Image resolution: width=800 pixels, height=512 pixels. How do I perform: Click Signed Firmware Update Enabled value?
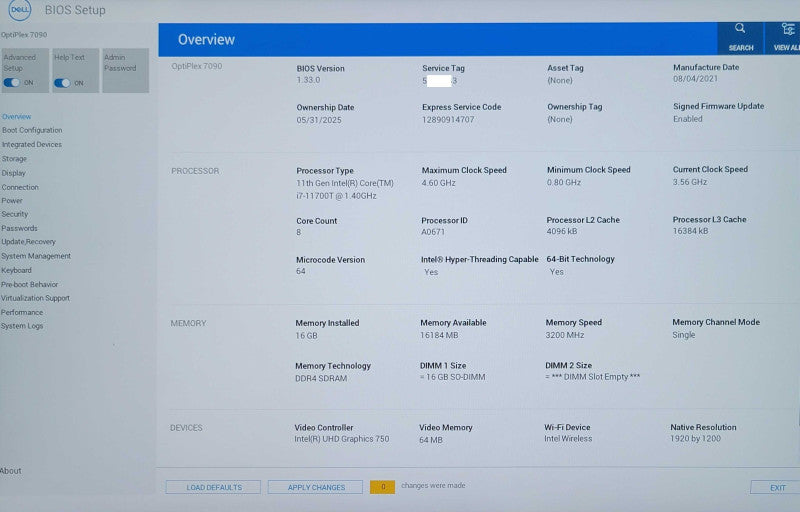pyautogui.click(x=687, y=119)
